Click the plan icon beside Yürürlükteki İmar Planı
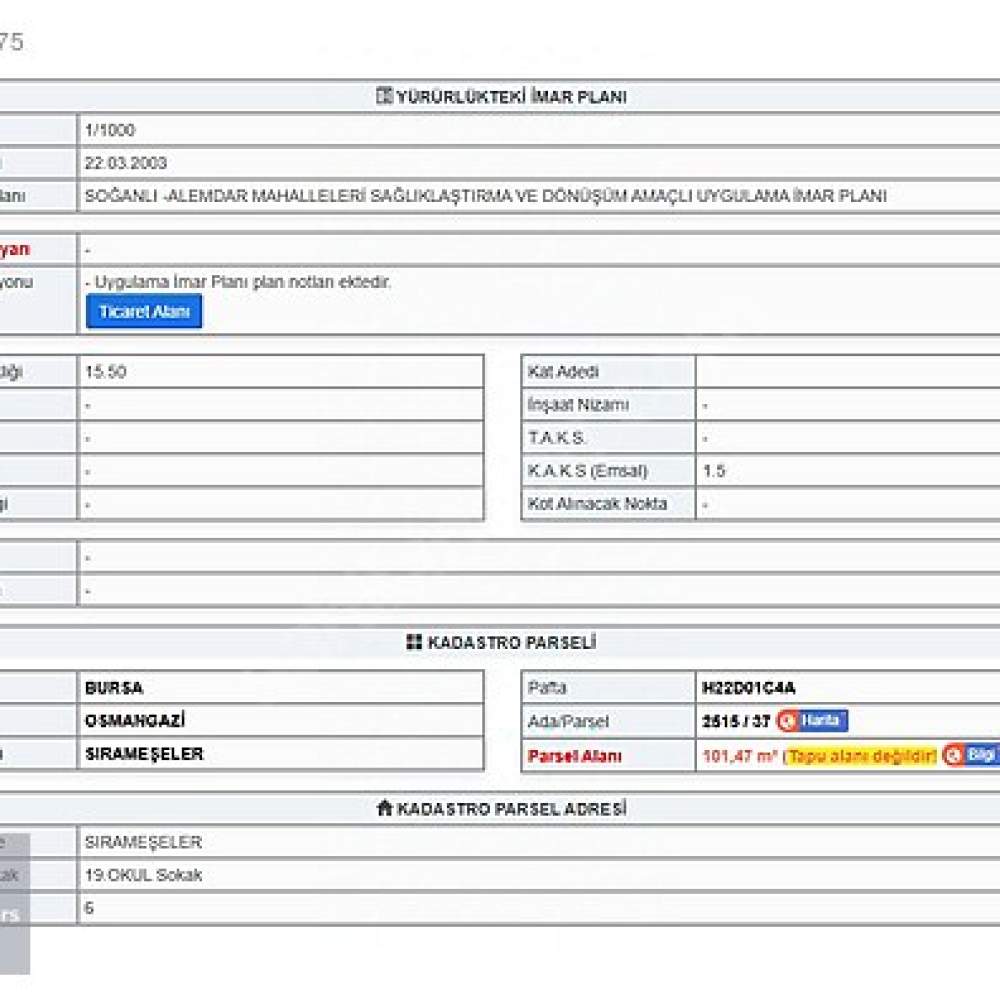The image size is (1000, 1000). coord(384,96)
